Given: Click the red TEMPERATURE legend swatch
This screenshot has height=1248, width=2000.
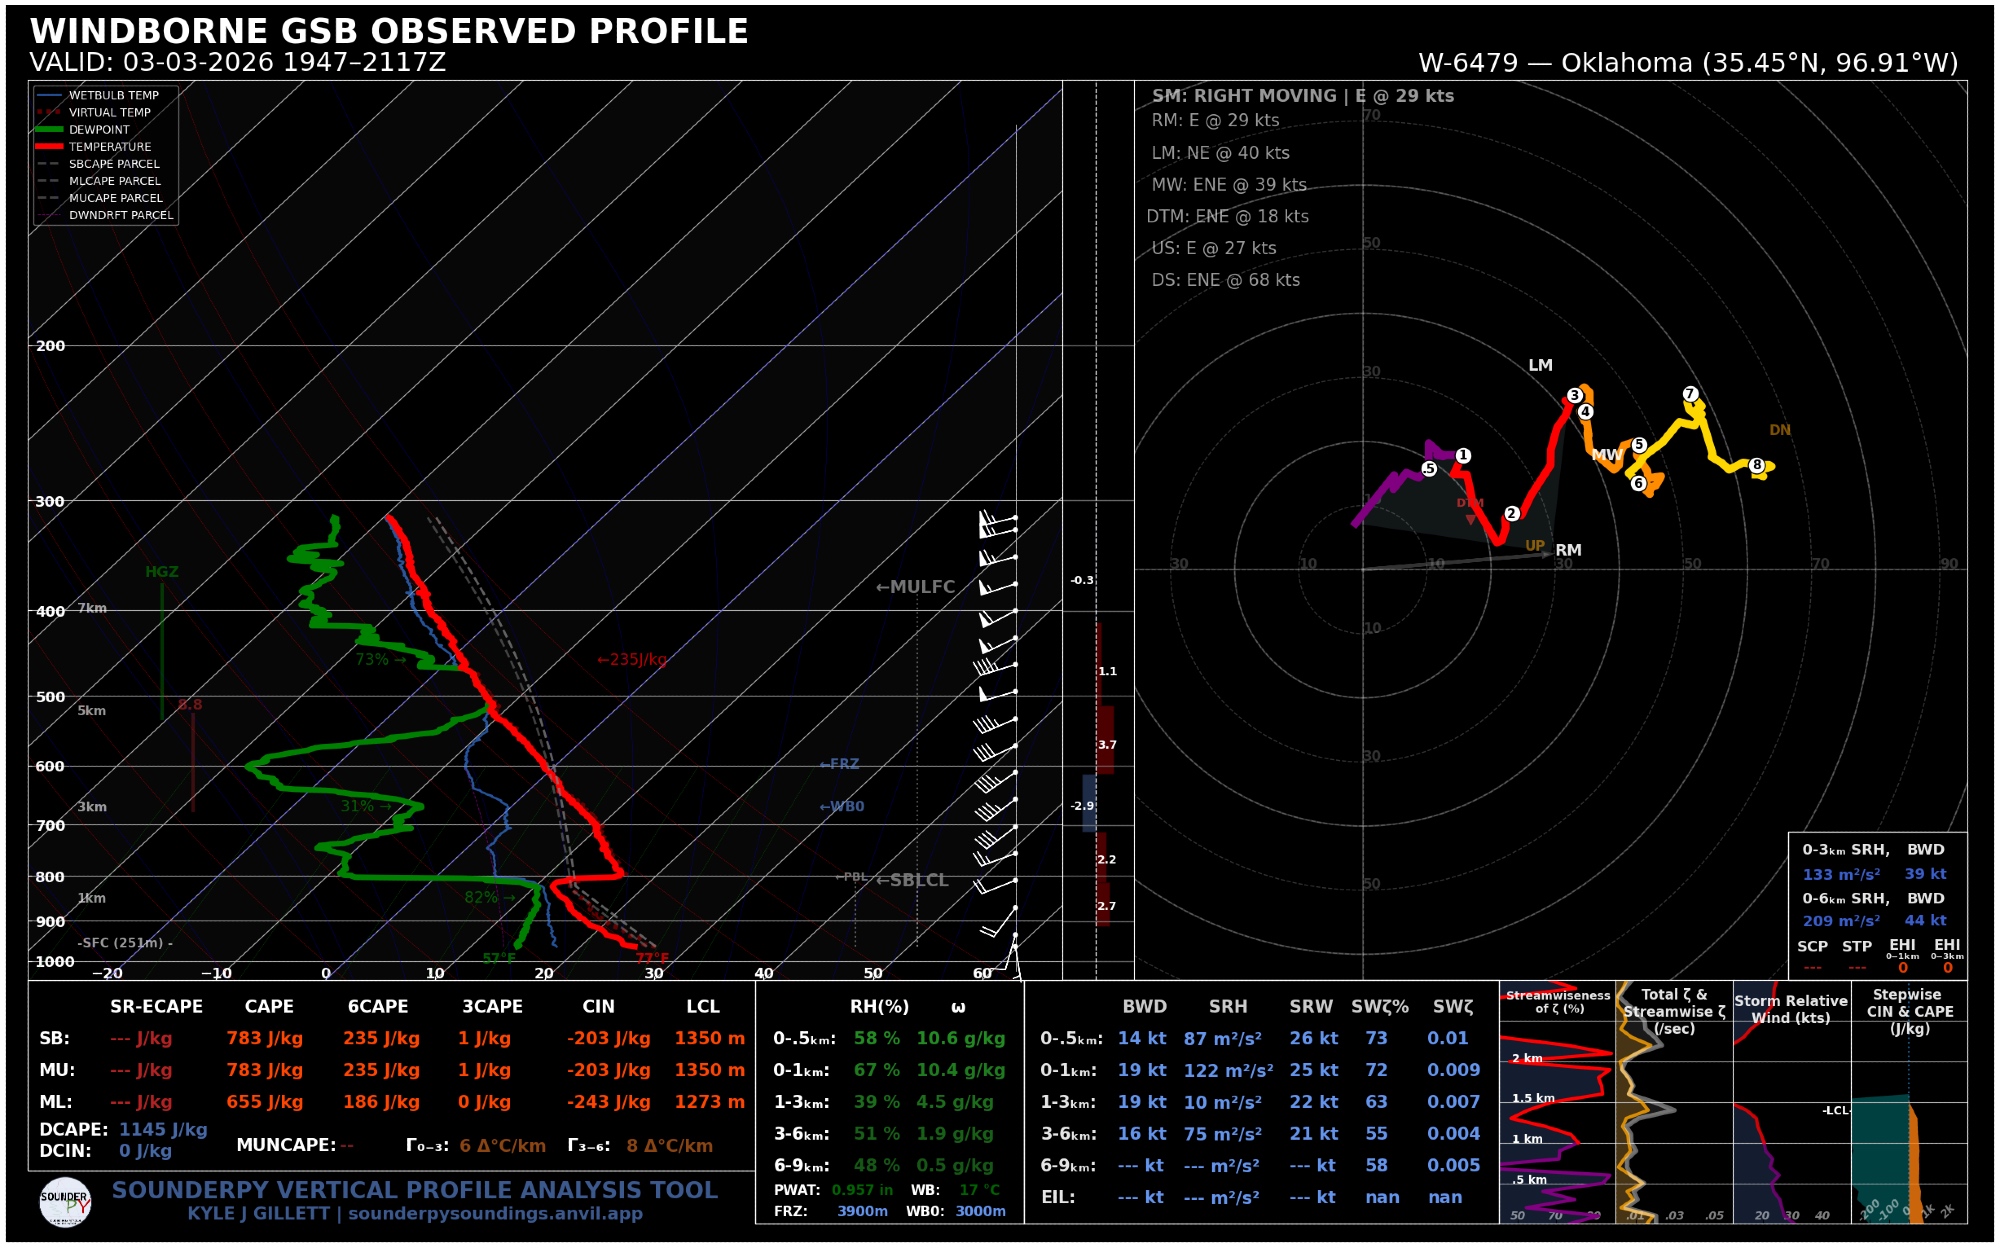Looking at the screenshot, I should click(49, 147).
